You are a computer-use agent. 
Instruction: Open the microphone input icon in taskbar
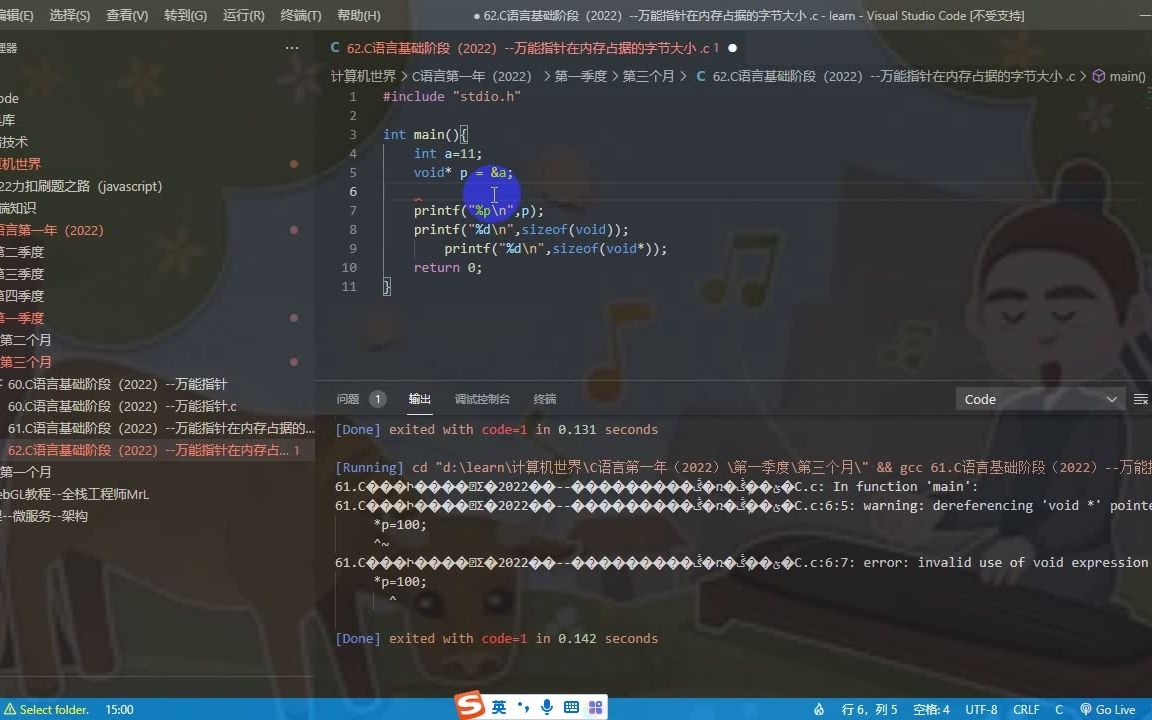pyautogui.click(x=546, y=708)
